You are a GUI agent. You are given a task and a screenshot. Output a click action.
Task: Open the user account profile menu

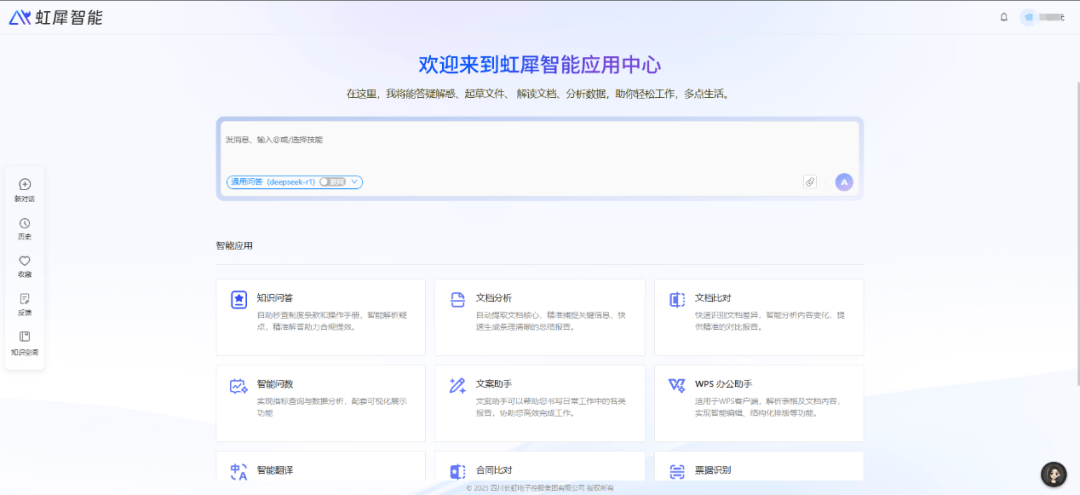coord(1042,17)
